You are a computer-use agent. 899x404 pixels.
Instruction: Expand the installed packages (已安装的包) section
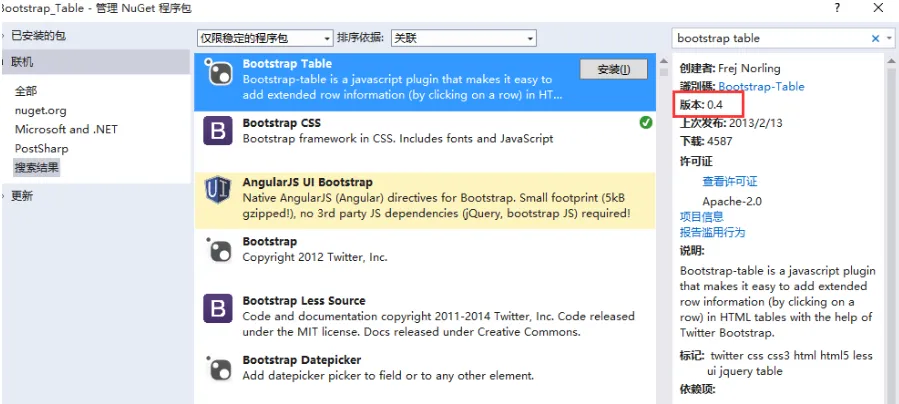click(x=39, y=35)
